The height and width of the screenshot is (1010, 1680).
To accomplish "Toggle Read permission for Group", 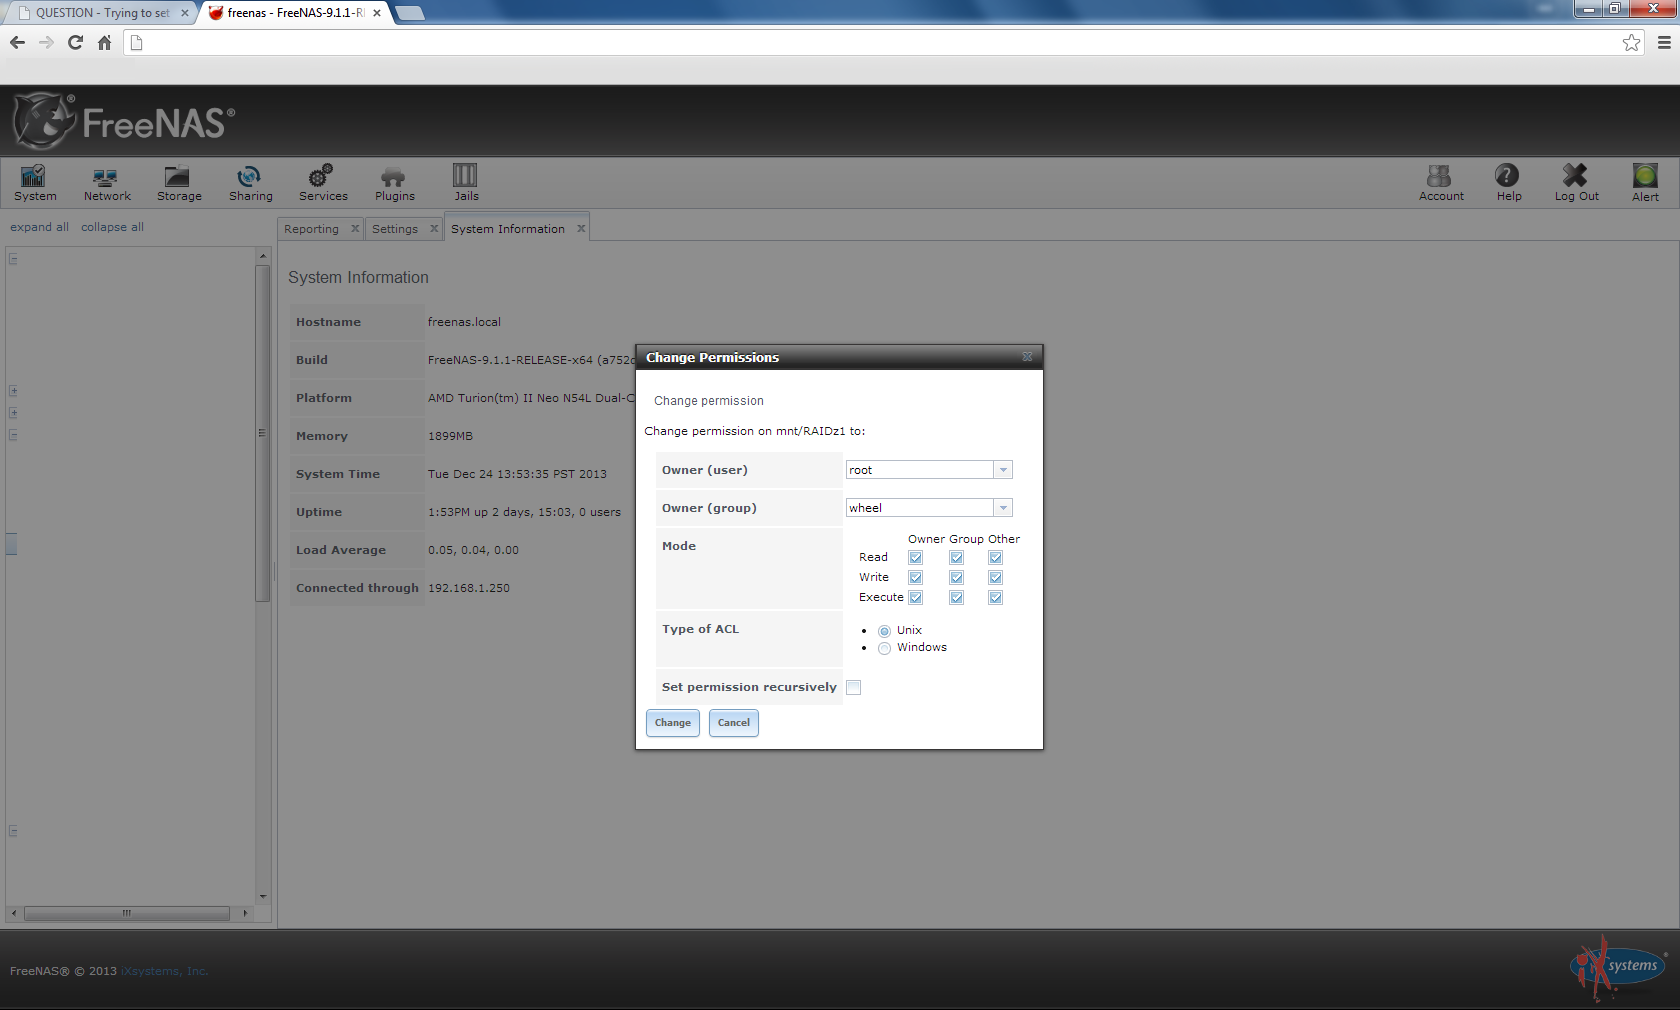I will coord(956,558).
